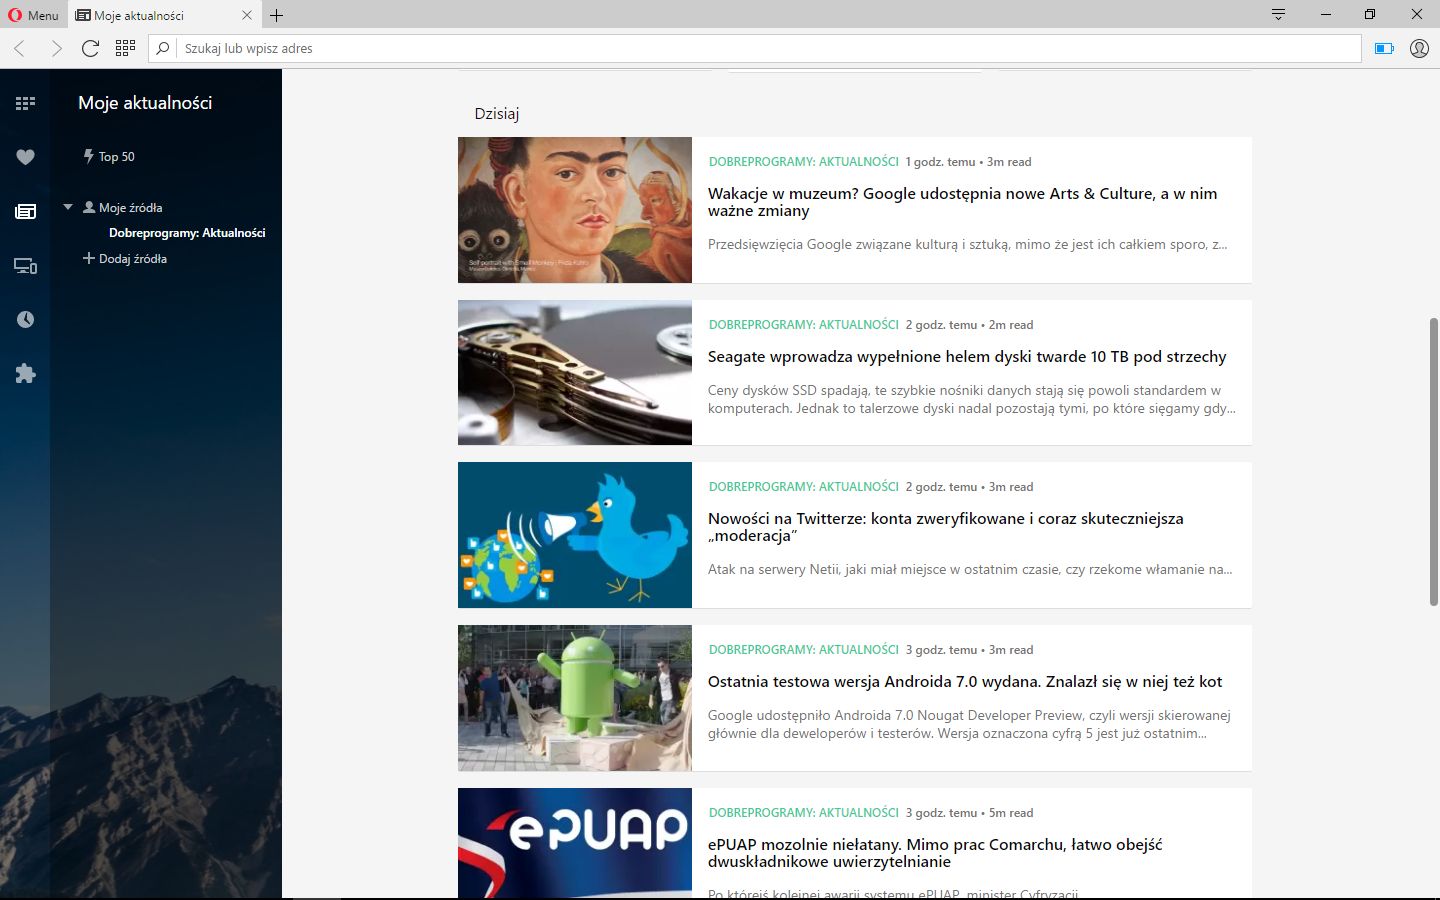Open the Seagate helium drives headline
1440x900 pixels.
(967, 357)
